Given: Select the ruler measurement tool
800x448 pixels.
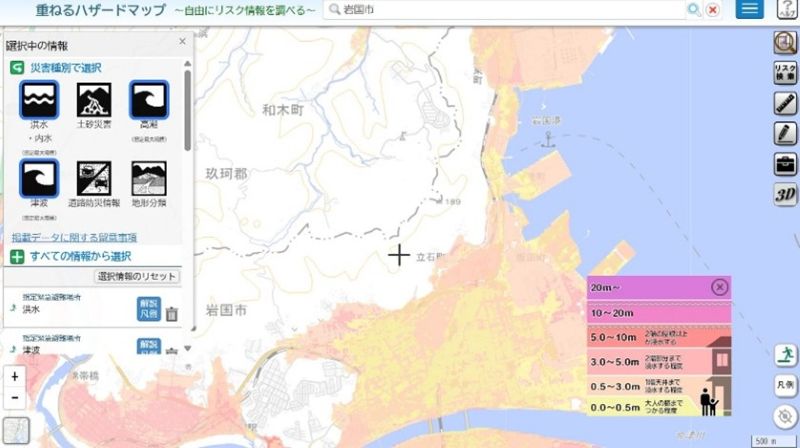Looking at the screenshot, I should point(785,104).
